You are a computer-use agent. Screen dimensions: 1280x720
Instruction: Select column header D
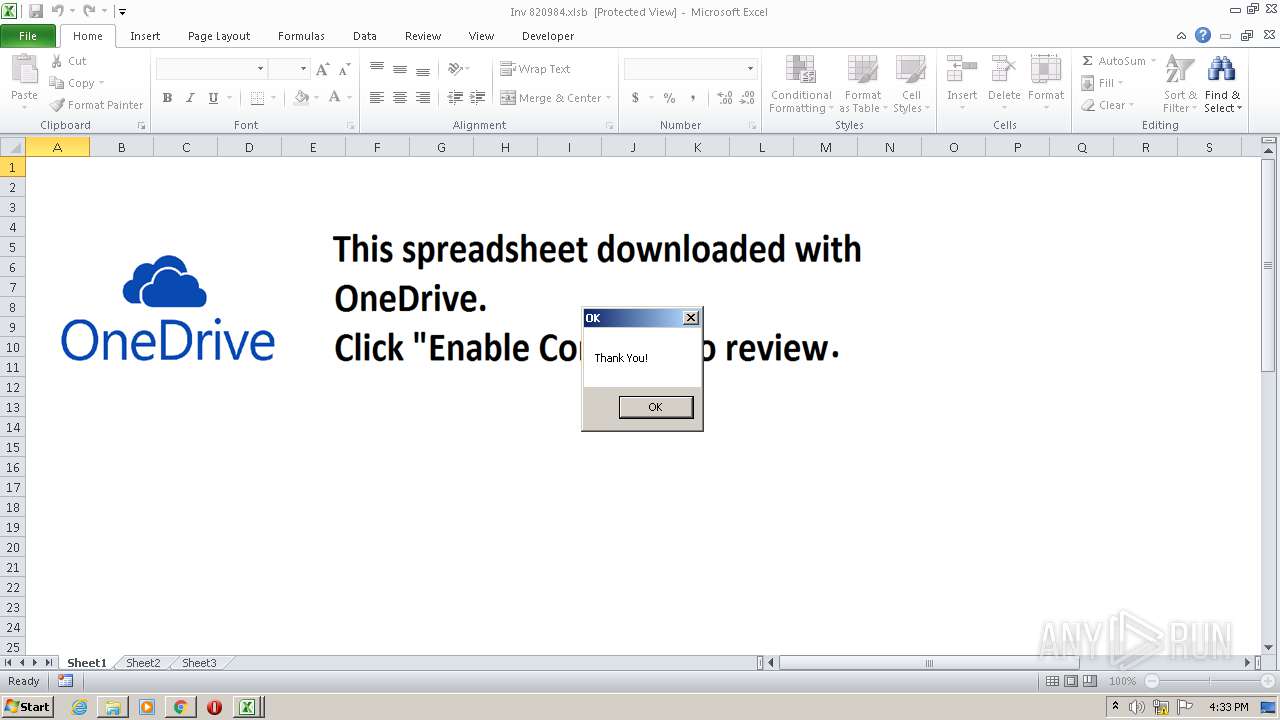click(249, 147)
